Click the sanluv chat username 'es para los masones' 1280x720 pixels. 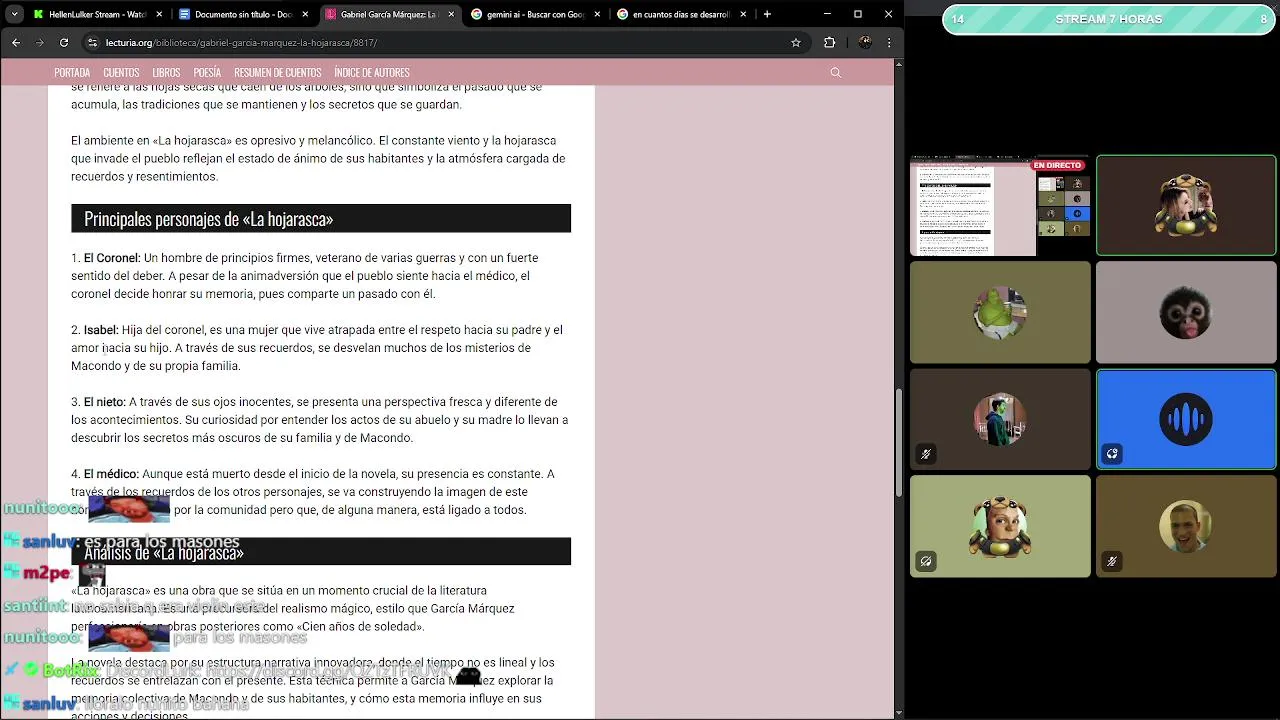click(x=49, y=542)
